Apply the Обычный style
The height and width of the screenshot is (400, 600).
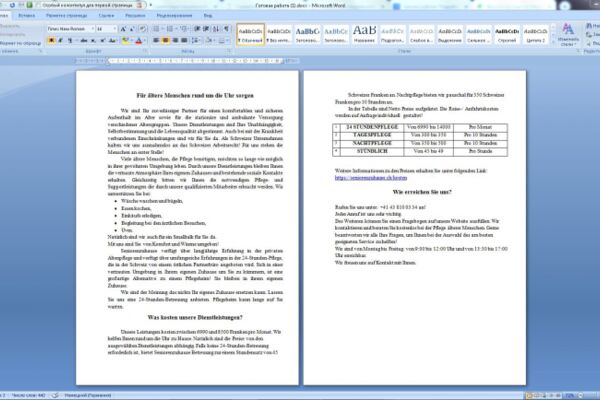tap(250, 35)
